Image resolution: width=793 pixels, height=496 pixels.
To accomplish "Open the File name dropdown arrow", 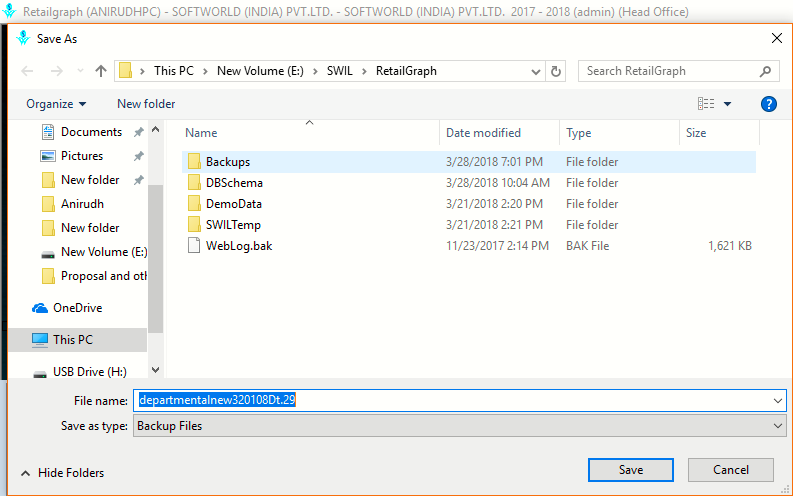I will (x=778, y=401).
